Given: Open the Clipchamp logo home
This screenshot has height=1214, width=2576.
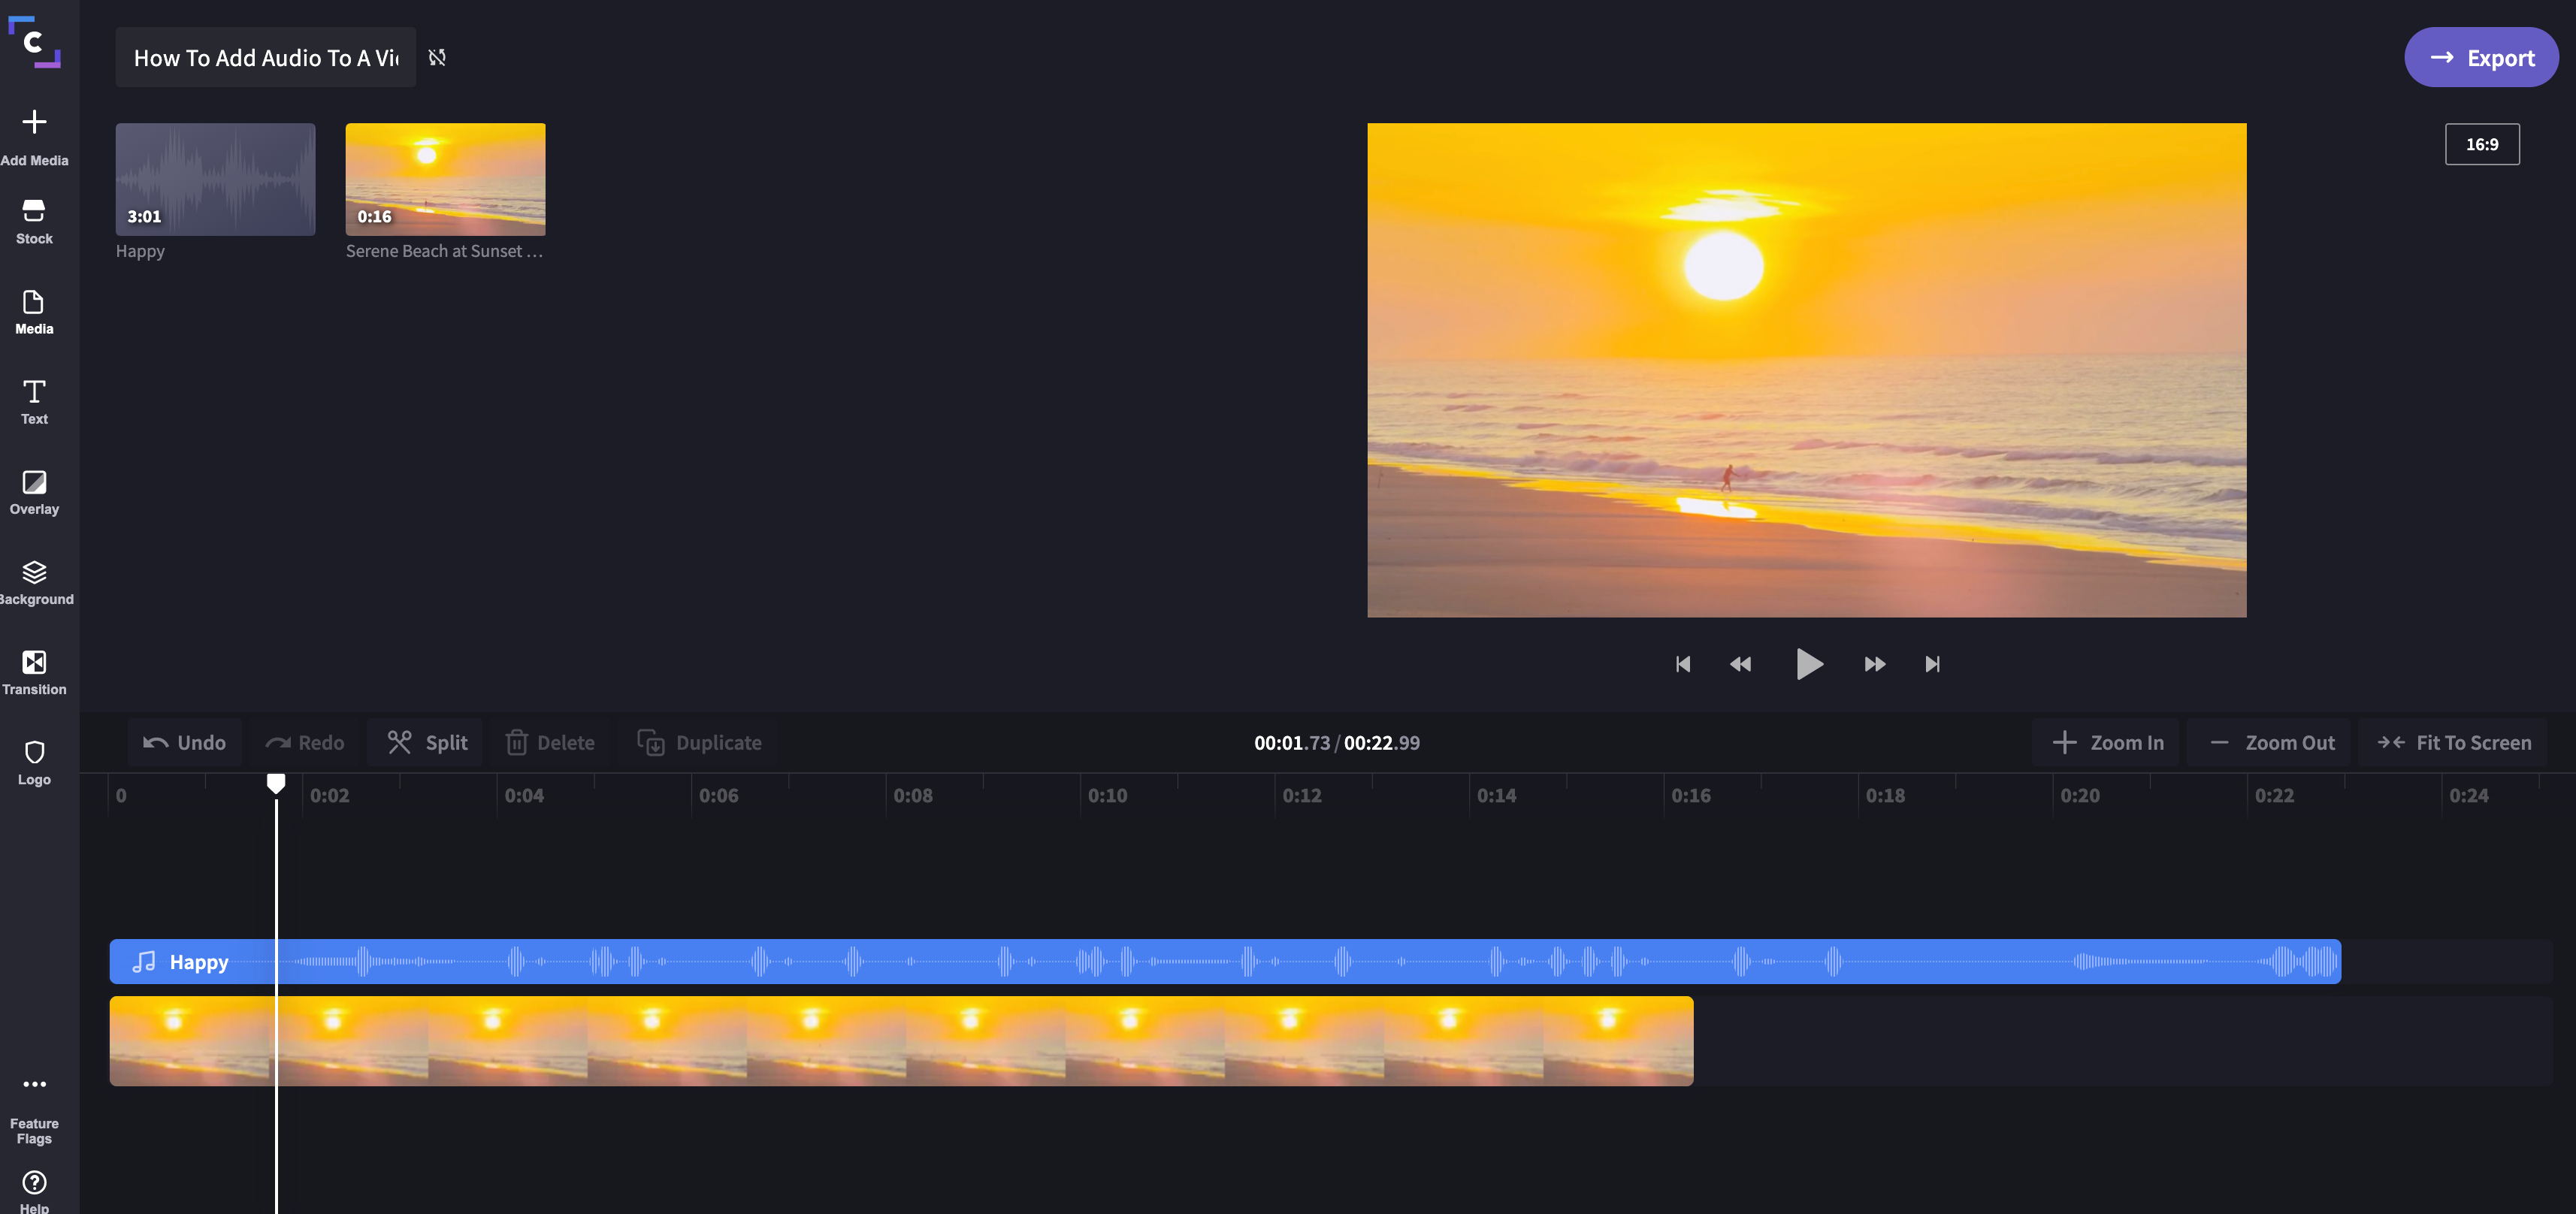Looking at the screenshot, I should [x=34, y=42].
